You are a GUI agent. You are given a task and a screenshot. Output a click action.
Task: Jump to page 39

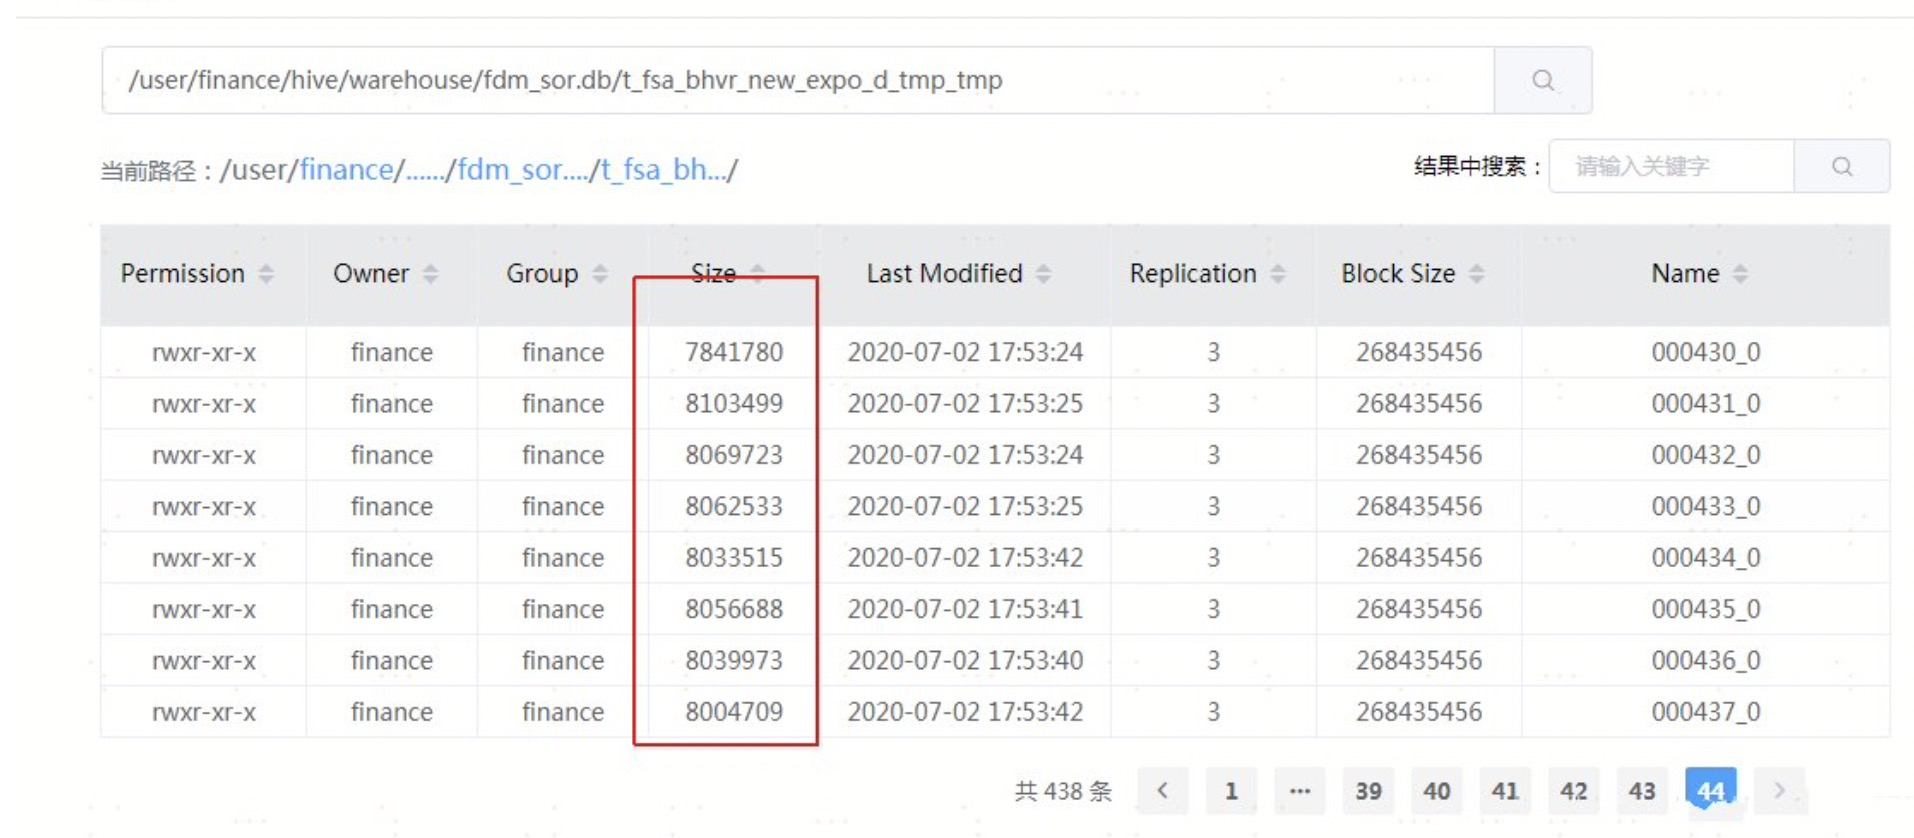pyautogui.click(x=1368, y=791)
